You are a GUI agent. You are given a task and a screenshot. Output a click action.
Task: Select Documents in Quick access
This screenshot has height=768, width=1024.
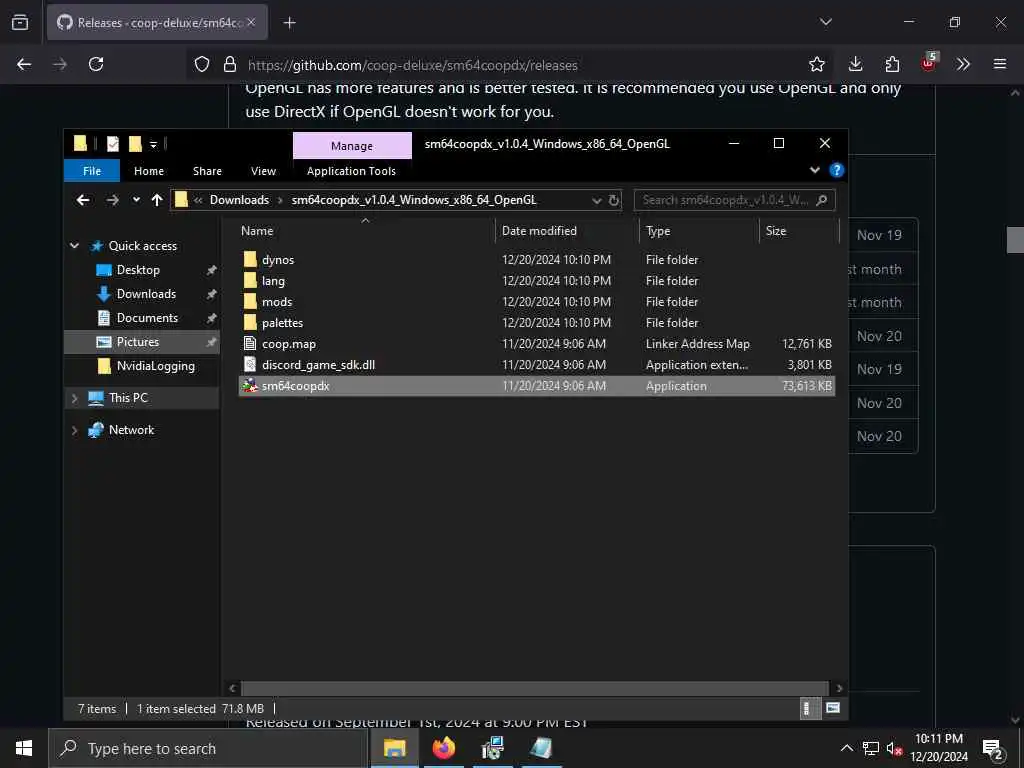pyautogui.click(x=147, y=318)
